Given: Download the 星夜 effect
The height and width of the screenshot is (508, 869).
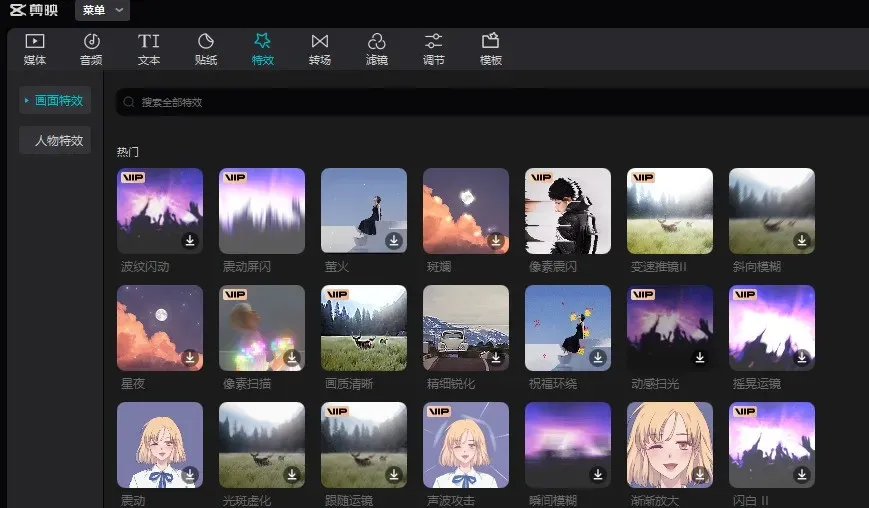Looking at the screenshot, I should (x=190, y=357).
